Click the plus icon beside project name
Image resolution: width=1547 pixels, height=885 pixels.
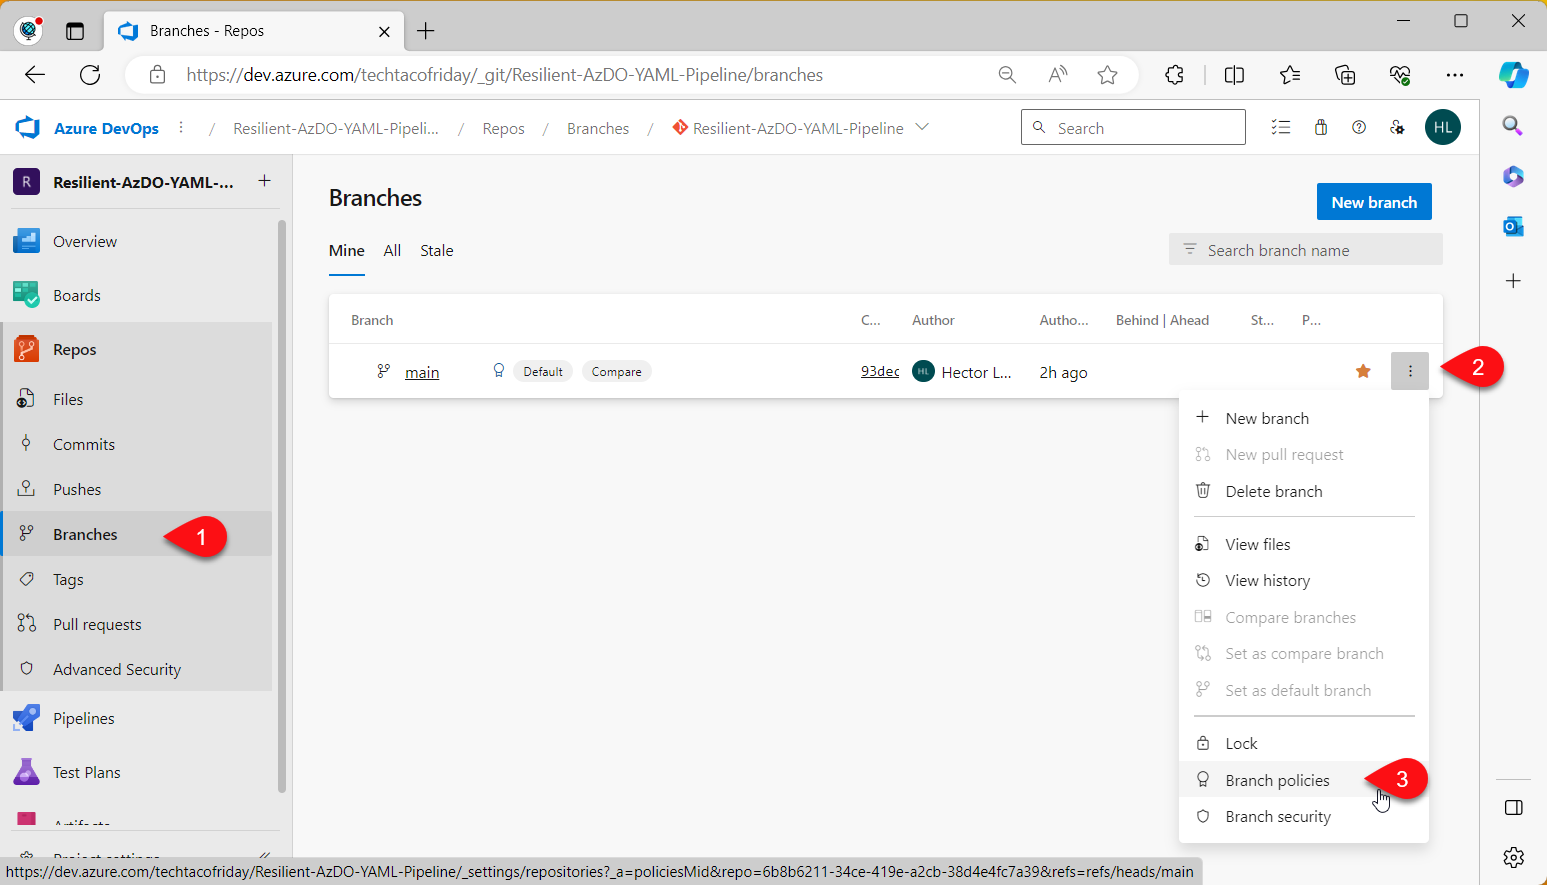coord(264,181)
